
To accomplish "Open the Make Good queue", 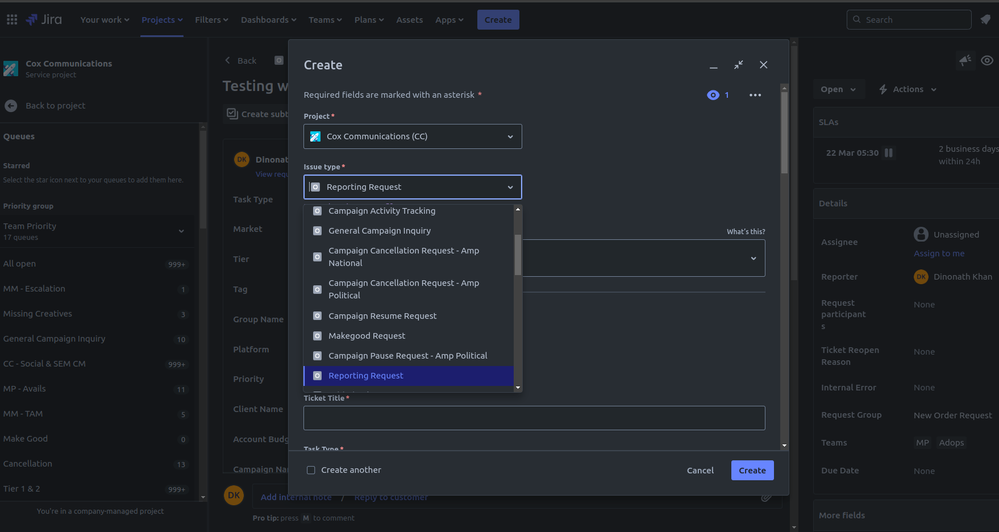I will click(x=96, y=438).
